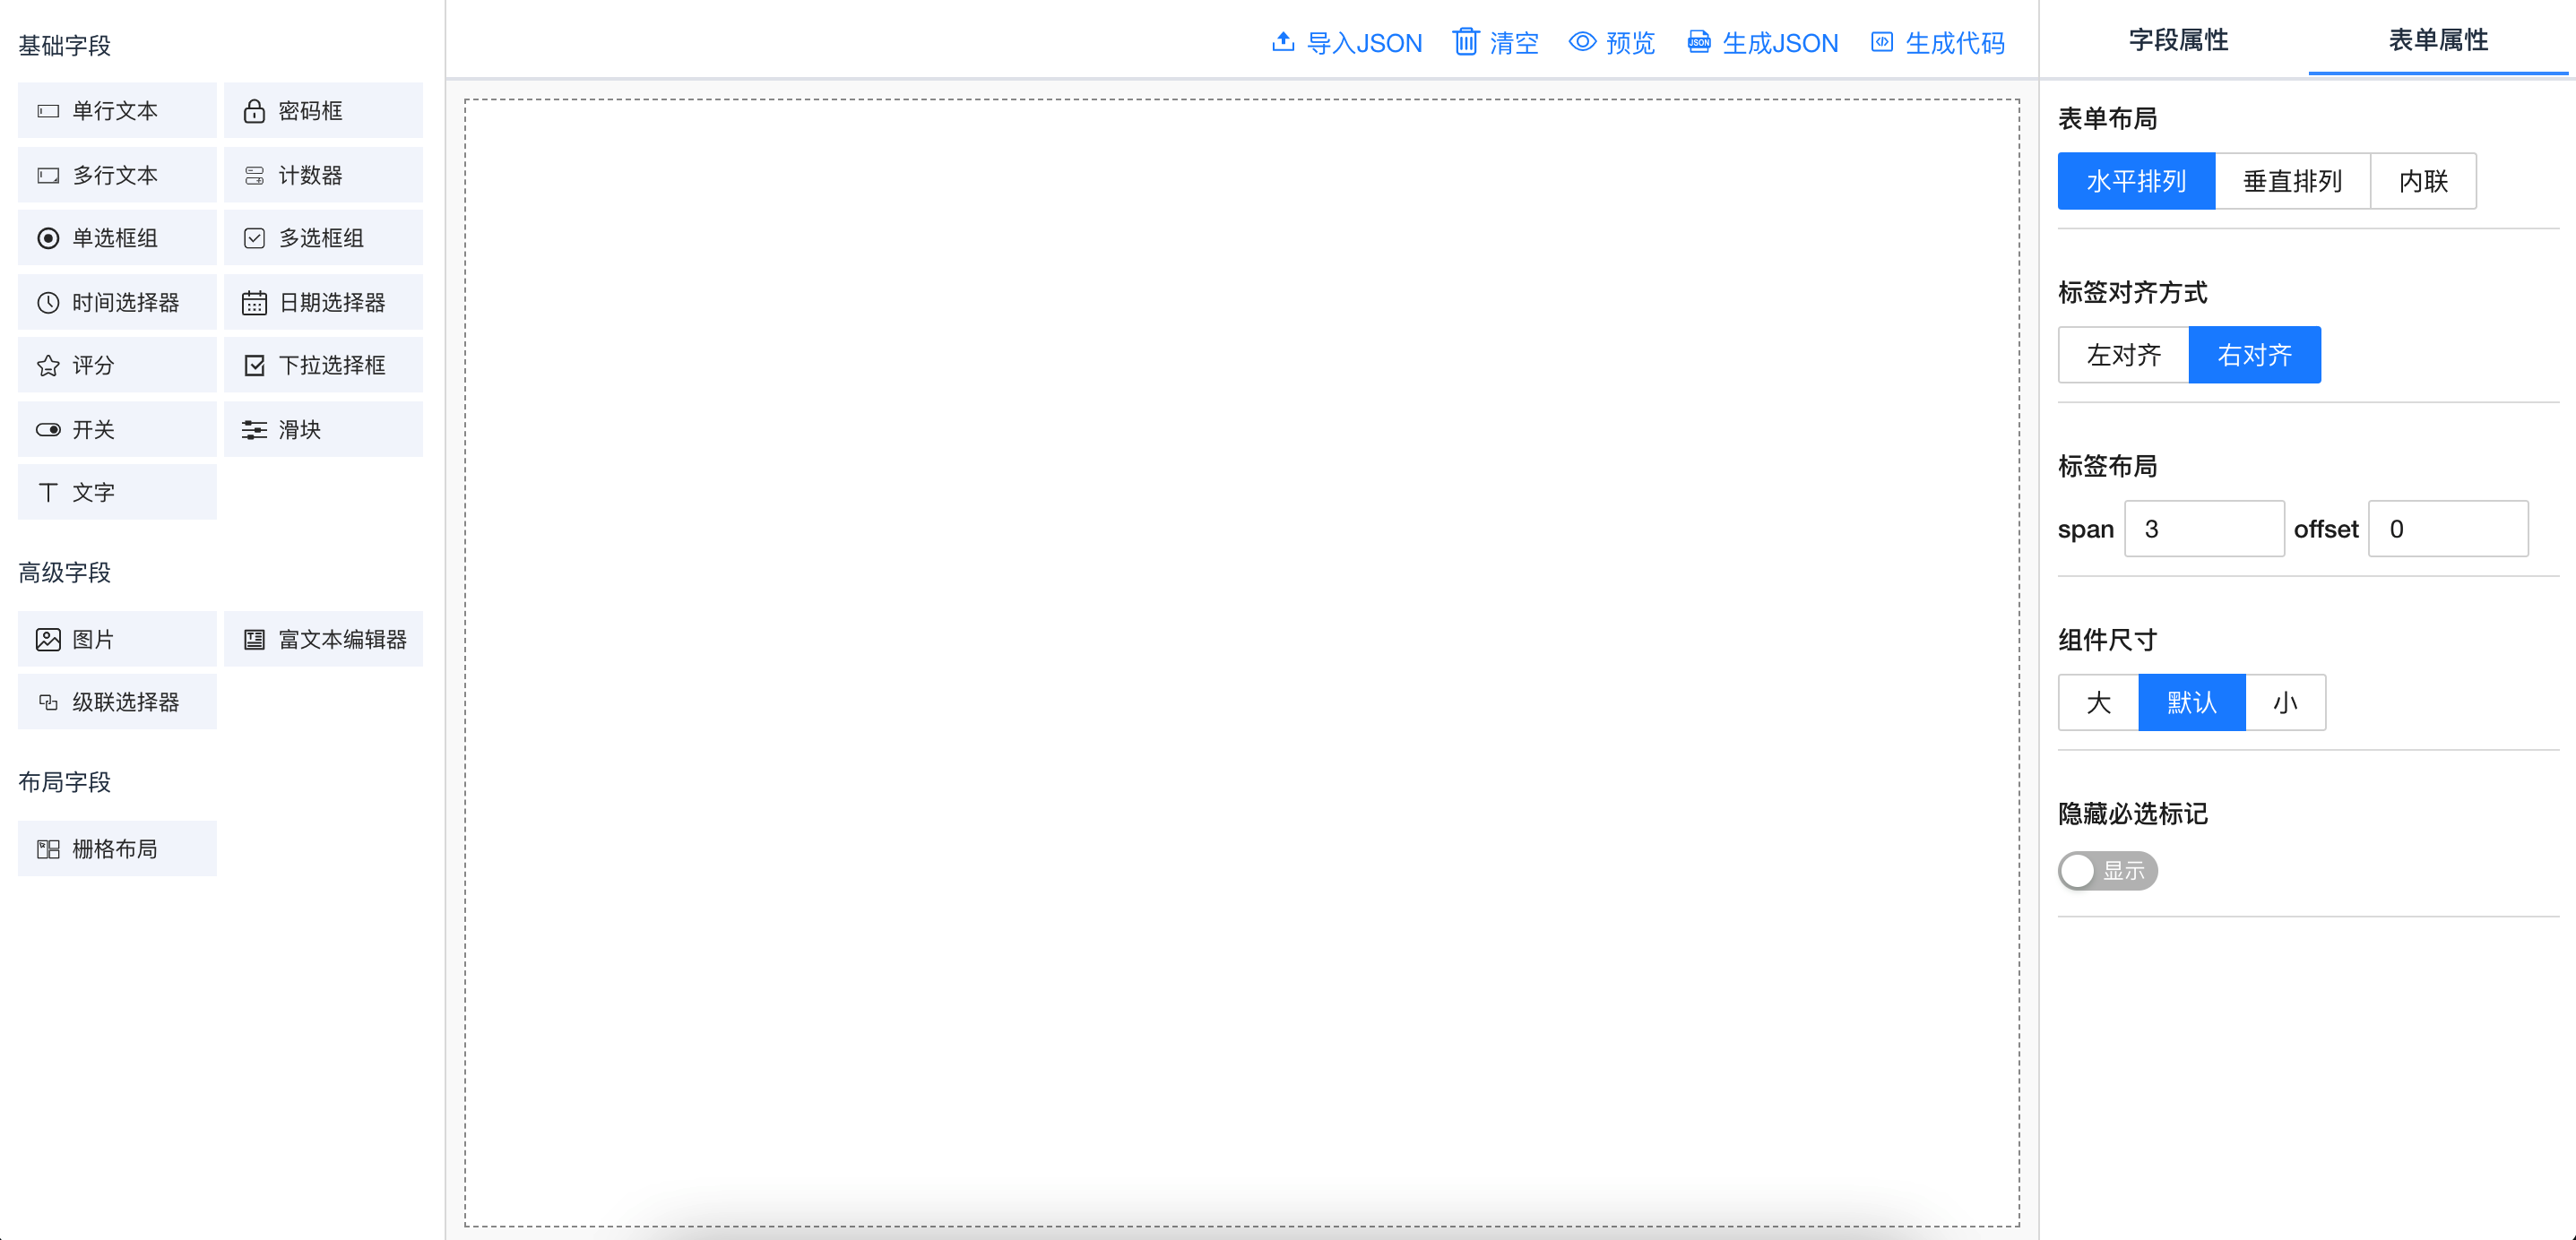
Task: Choose 垂直排列 form layout option
Action: coord(2291,182)
